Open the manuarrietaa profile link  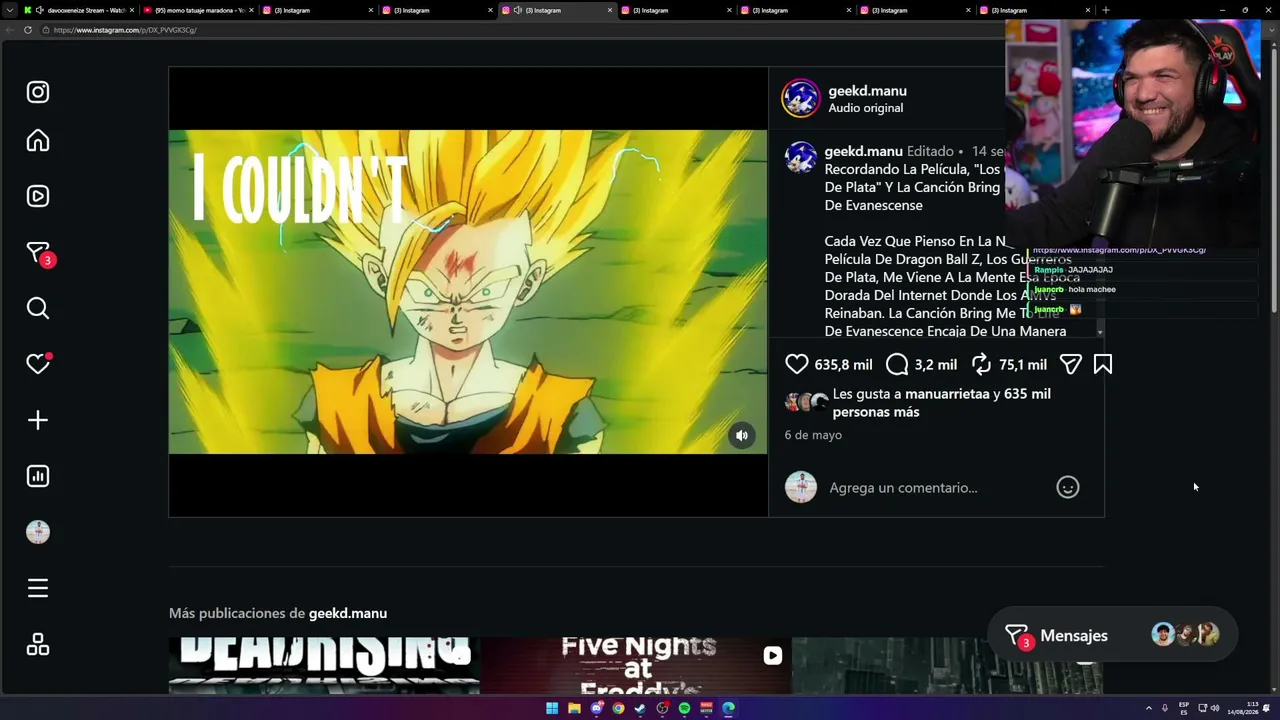click(x=947, y=394)
